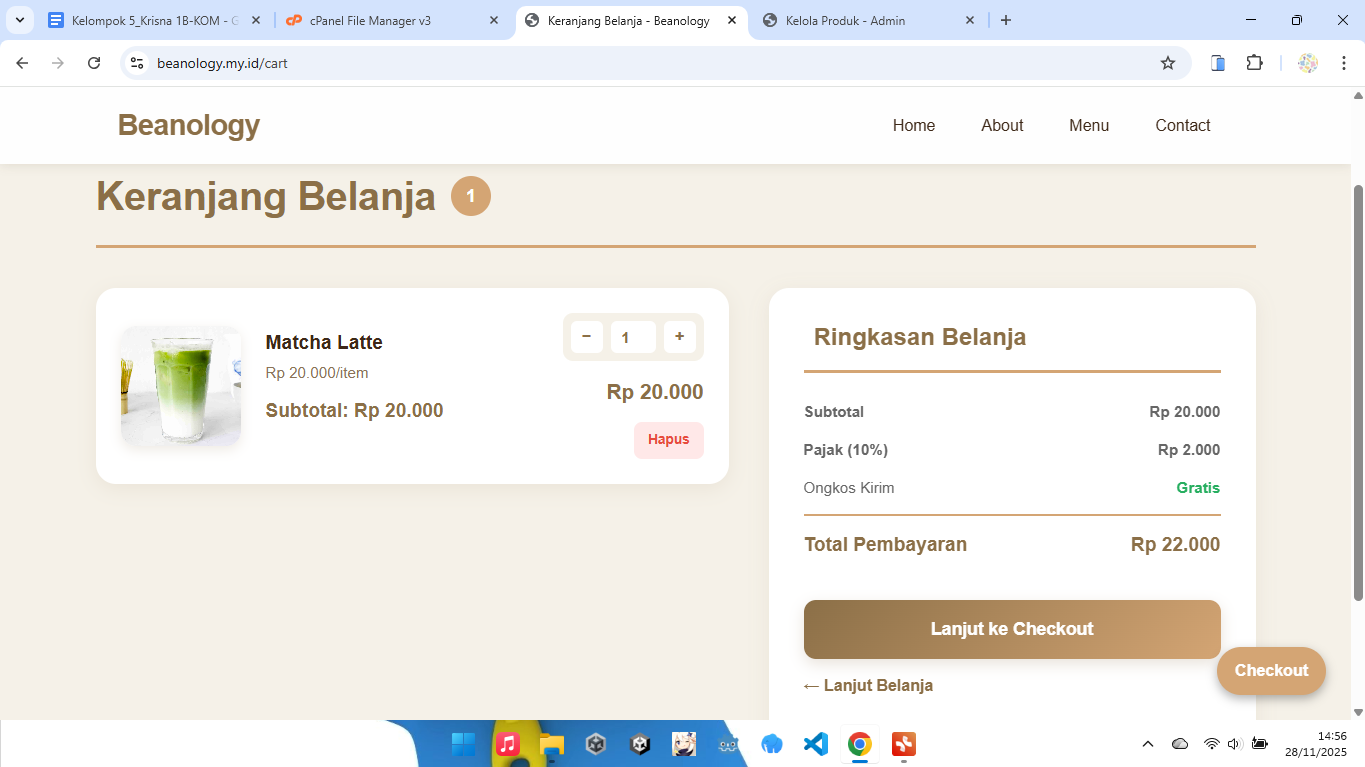Bookmark this page with the star icon

pos(1168,63)
